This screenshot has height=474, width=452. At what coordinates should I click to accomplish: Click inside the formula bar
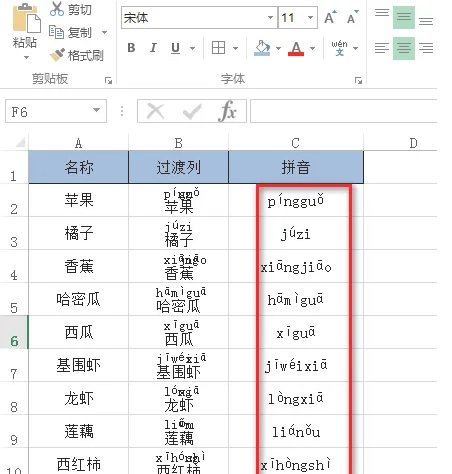pos(343,111)
